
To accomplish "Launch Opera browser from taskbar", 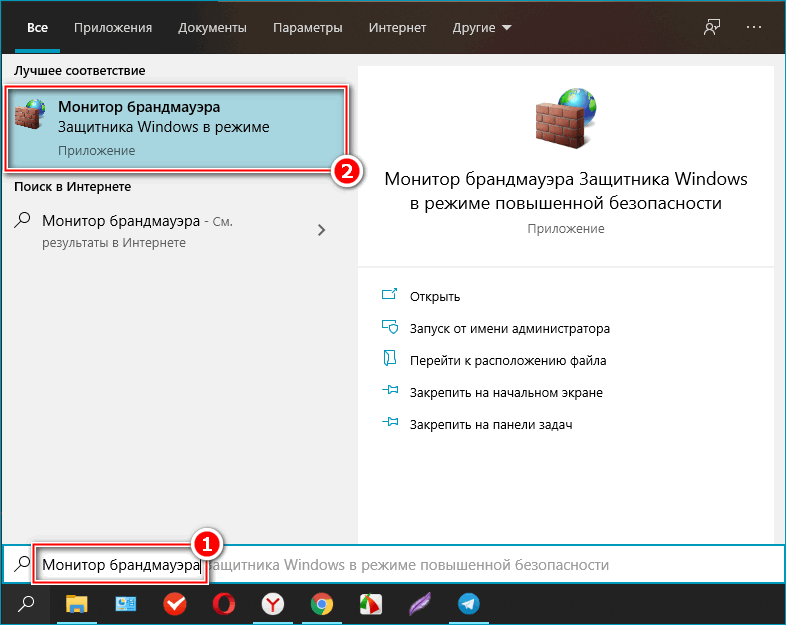I will point(224,604).
